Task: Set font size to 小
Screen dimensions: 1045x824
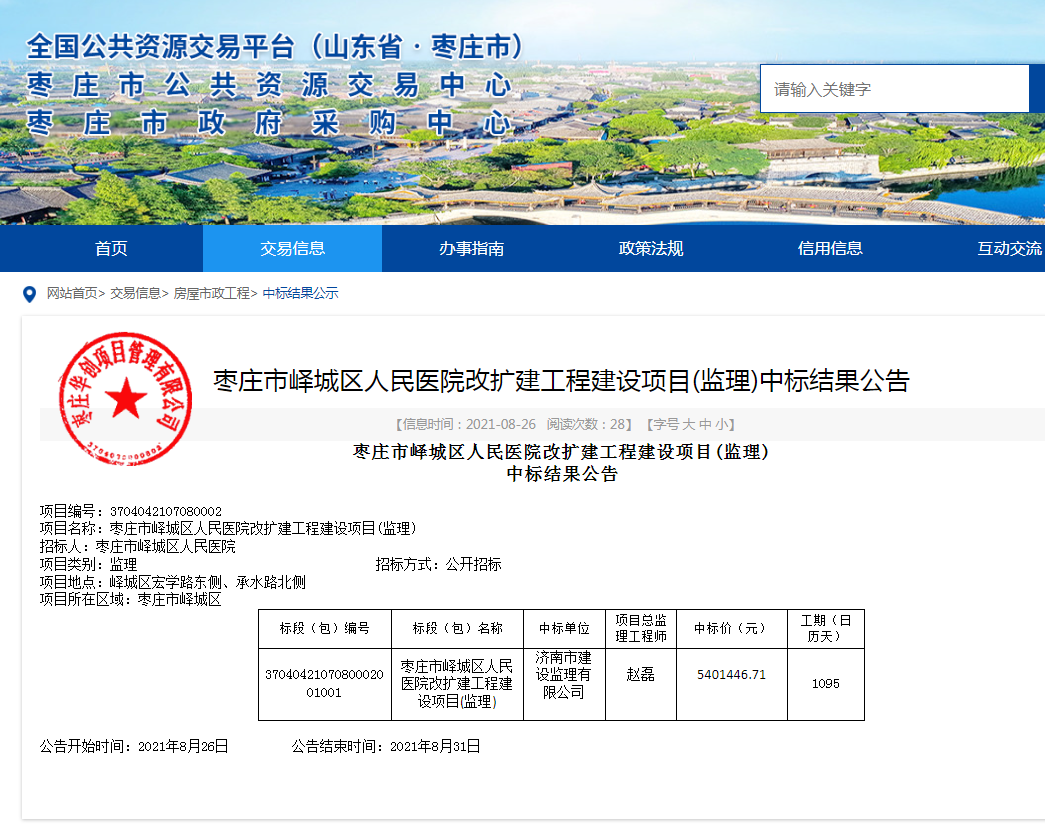Action: [721, 424]
